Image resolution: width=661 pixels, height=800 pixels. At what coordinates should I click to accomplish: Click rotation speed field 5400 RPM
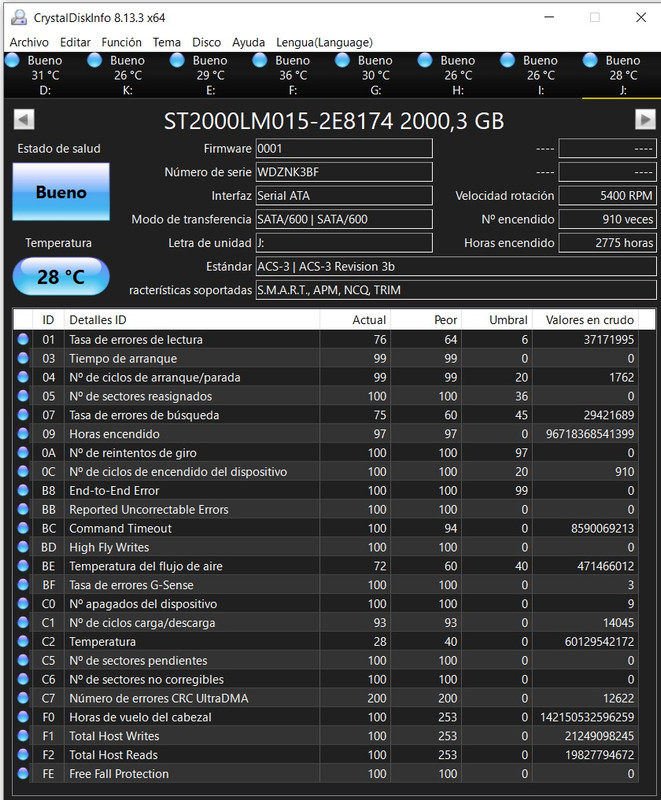point(607,195)
